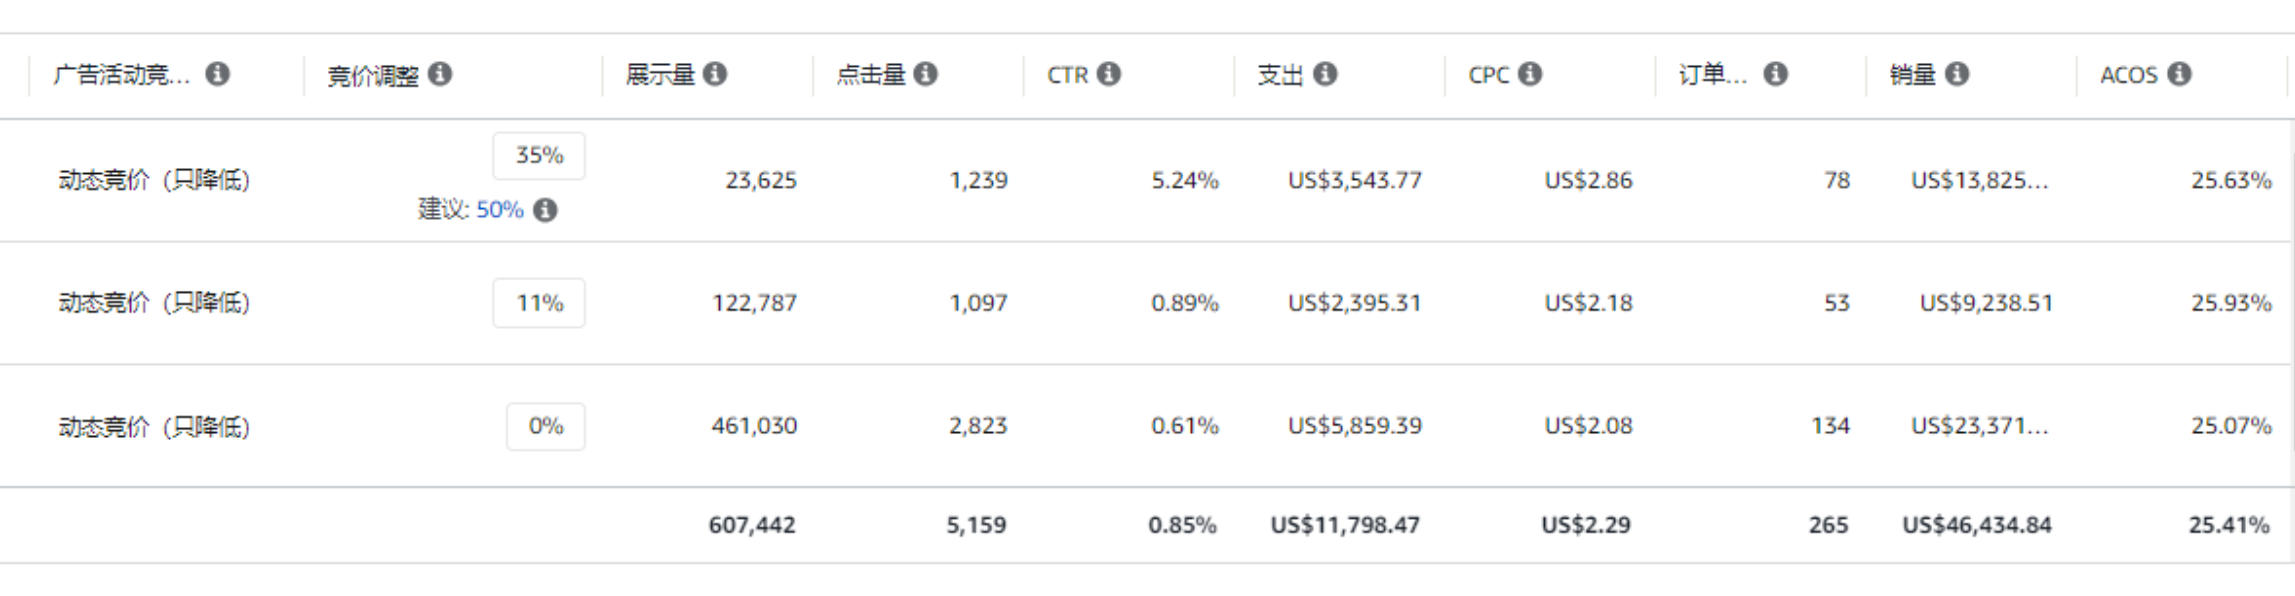Screen dimensions: 2295x596
Task: Click info icon beside 订单 header
Action: [1775, 74]
